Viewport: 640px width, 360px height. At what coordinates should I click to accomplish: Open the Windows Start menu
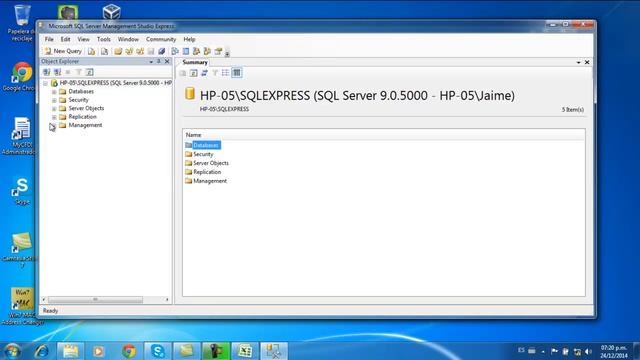(x=11, y=351)
